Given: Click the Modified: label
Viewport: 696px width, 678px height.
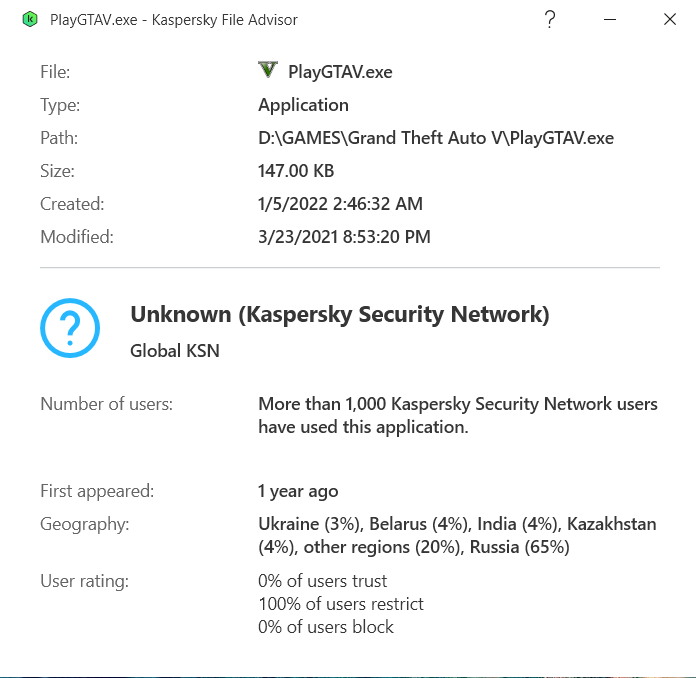Looking at the screenshot, I should (77, 237).
